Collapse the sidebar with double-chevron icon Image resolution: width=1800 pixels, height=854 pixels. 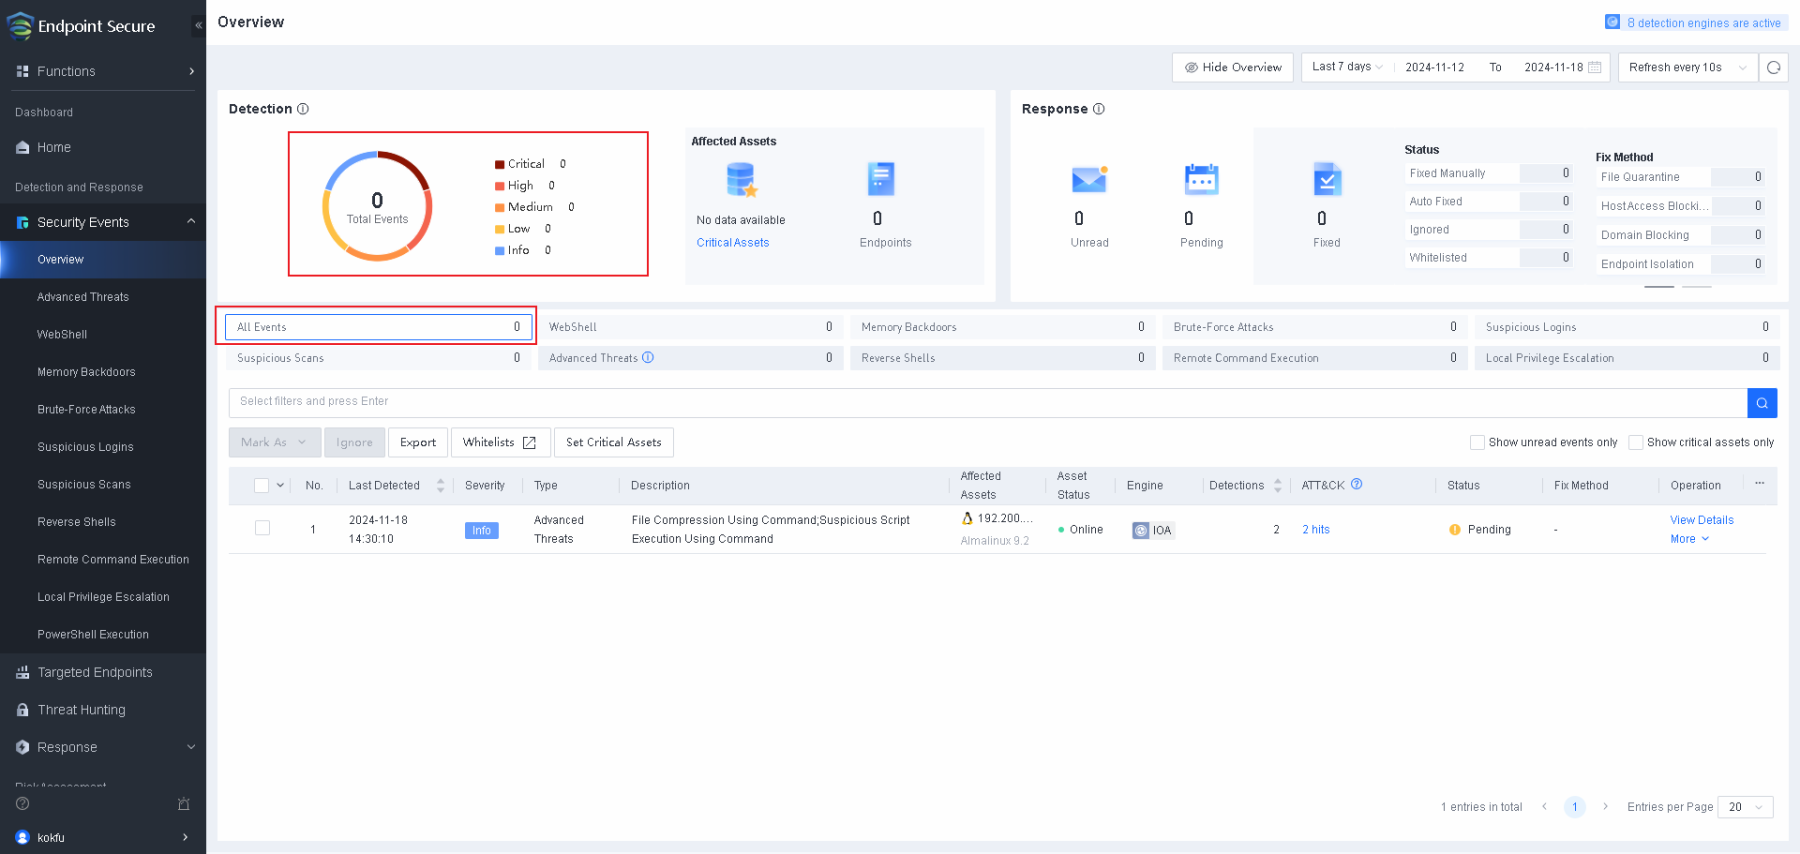tap(198, 25)
